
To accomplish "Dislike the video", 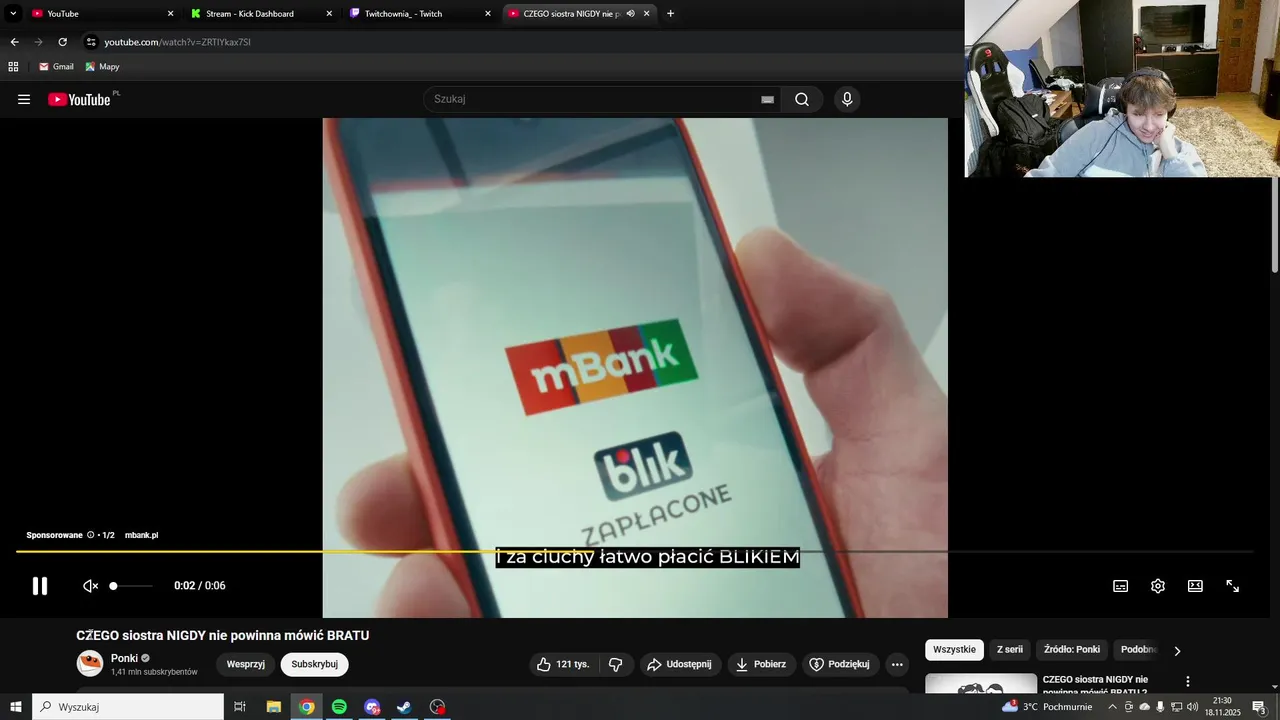I will click(x=616, y=664).
